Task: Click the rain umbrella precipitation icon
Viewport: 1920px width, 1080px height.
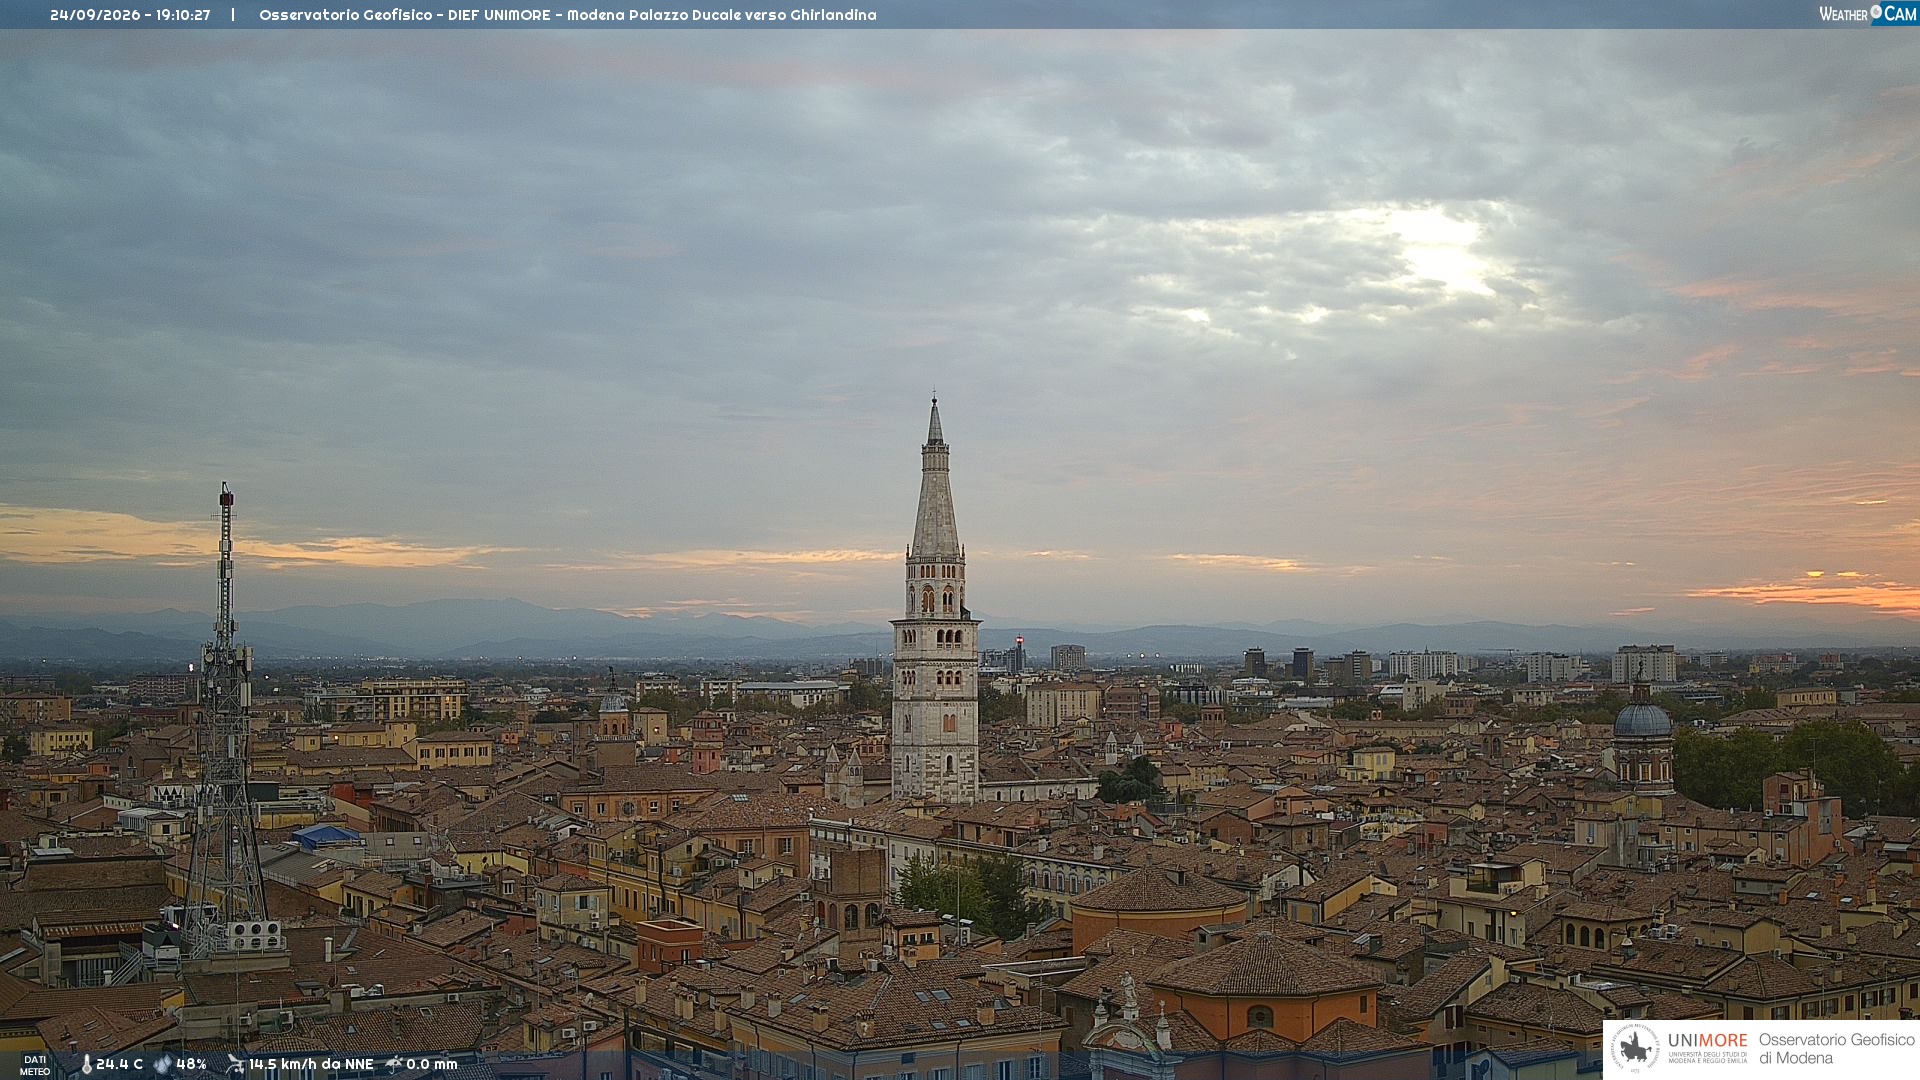Action: click(394, 1064)
